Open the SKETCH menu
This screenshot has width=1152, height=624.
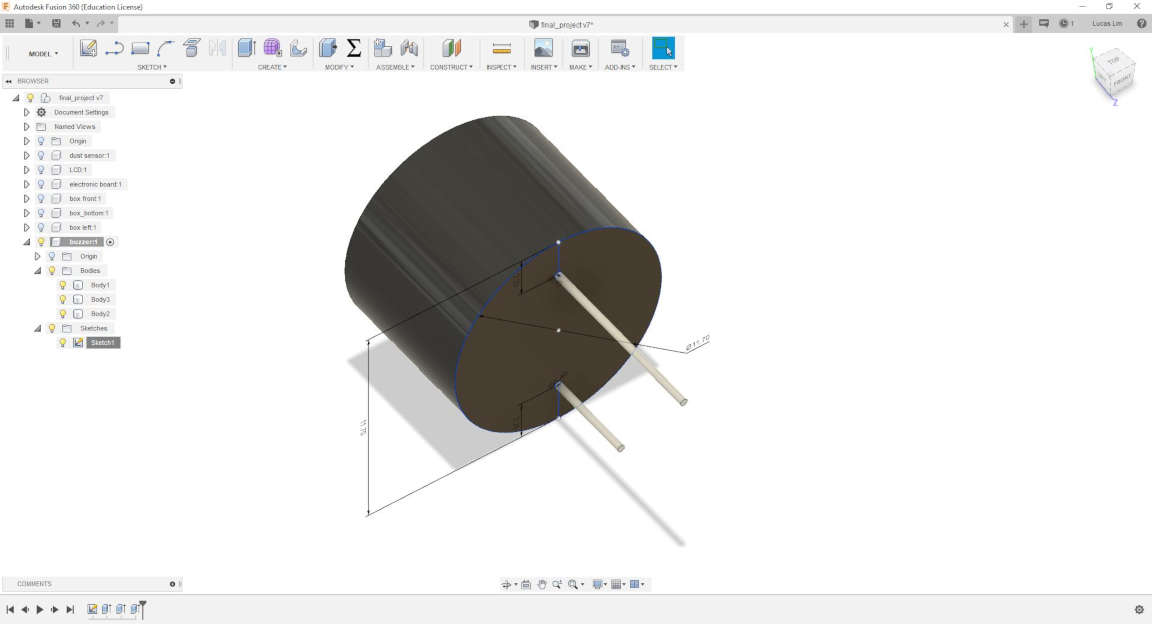pos(151,67)
